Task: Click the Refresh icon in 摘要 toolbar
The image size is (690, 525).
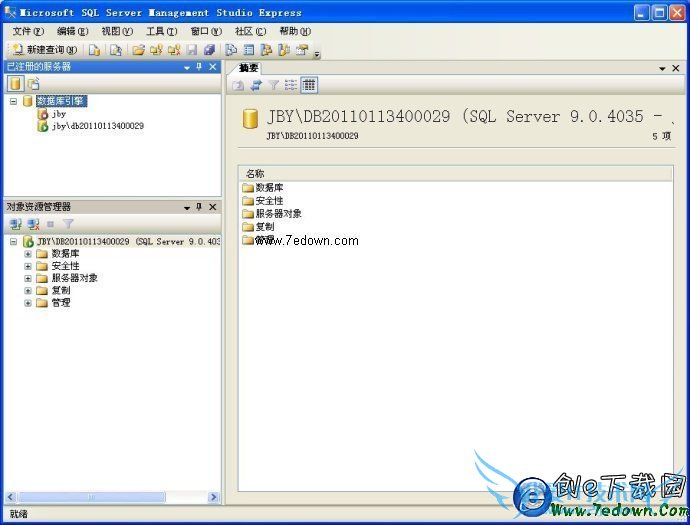Action: pos(256,85)
